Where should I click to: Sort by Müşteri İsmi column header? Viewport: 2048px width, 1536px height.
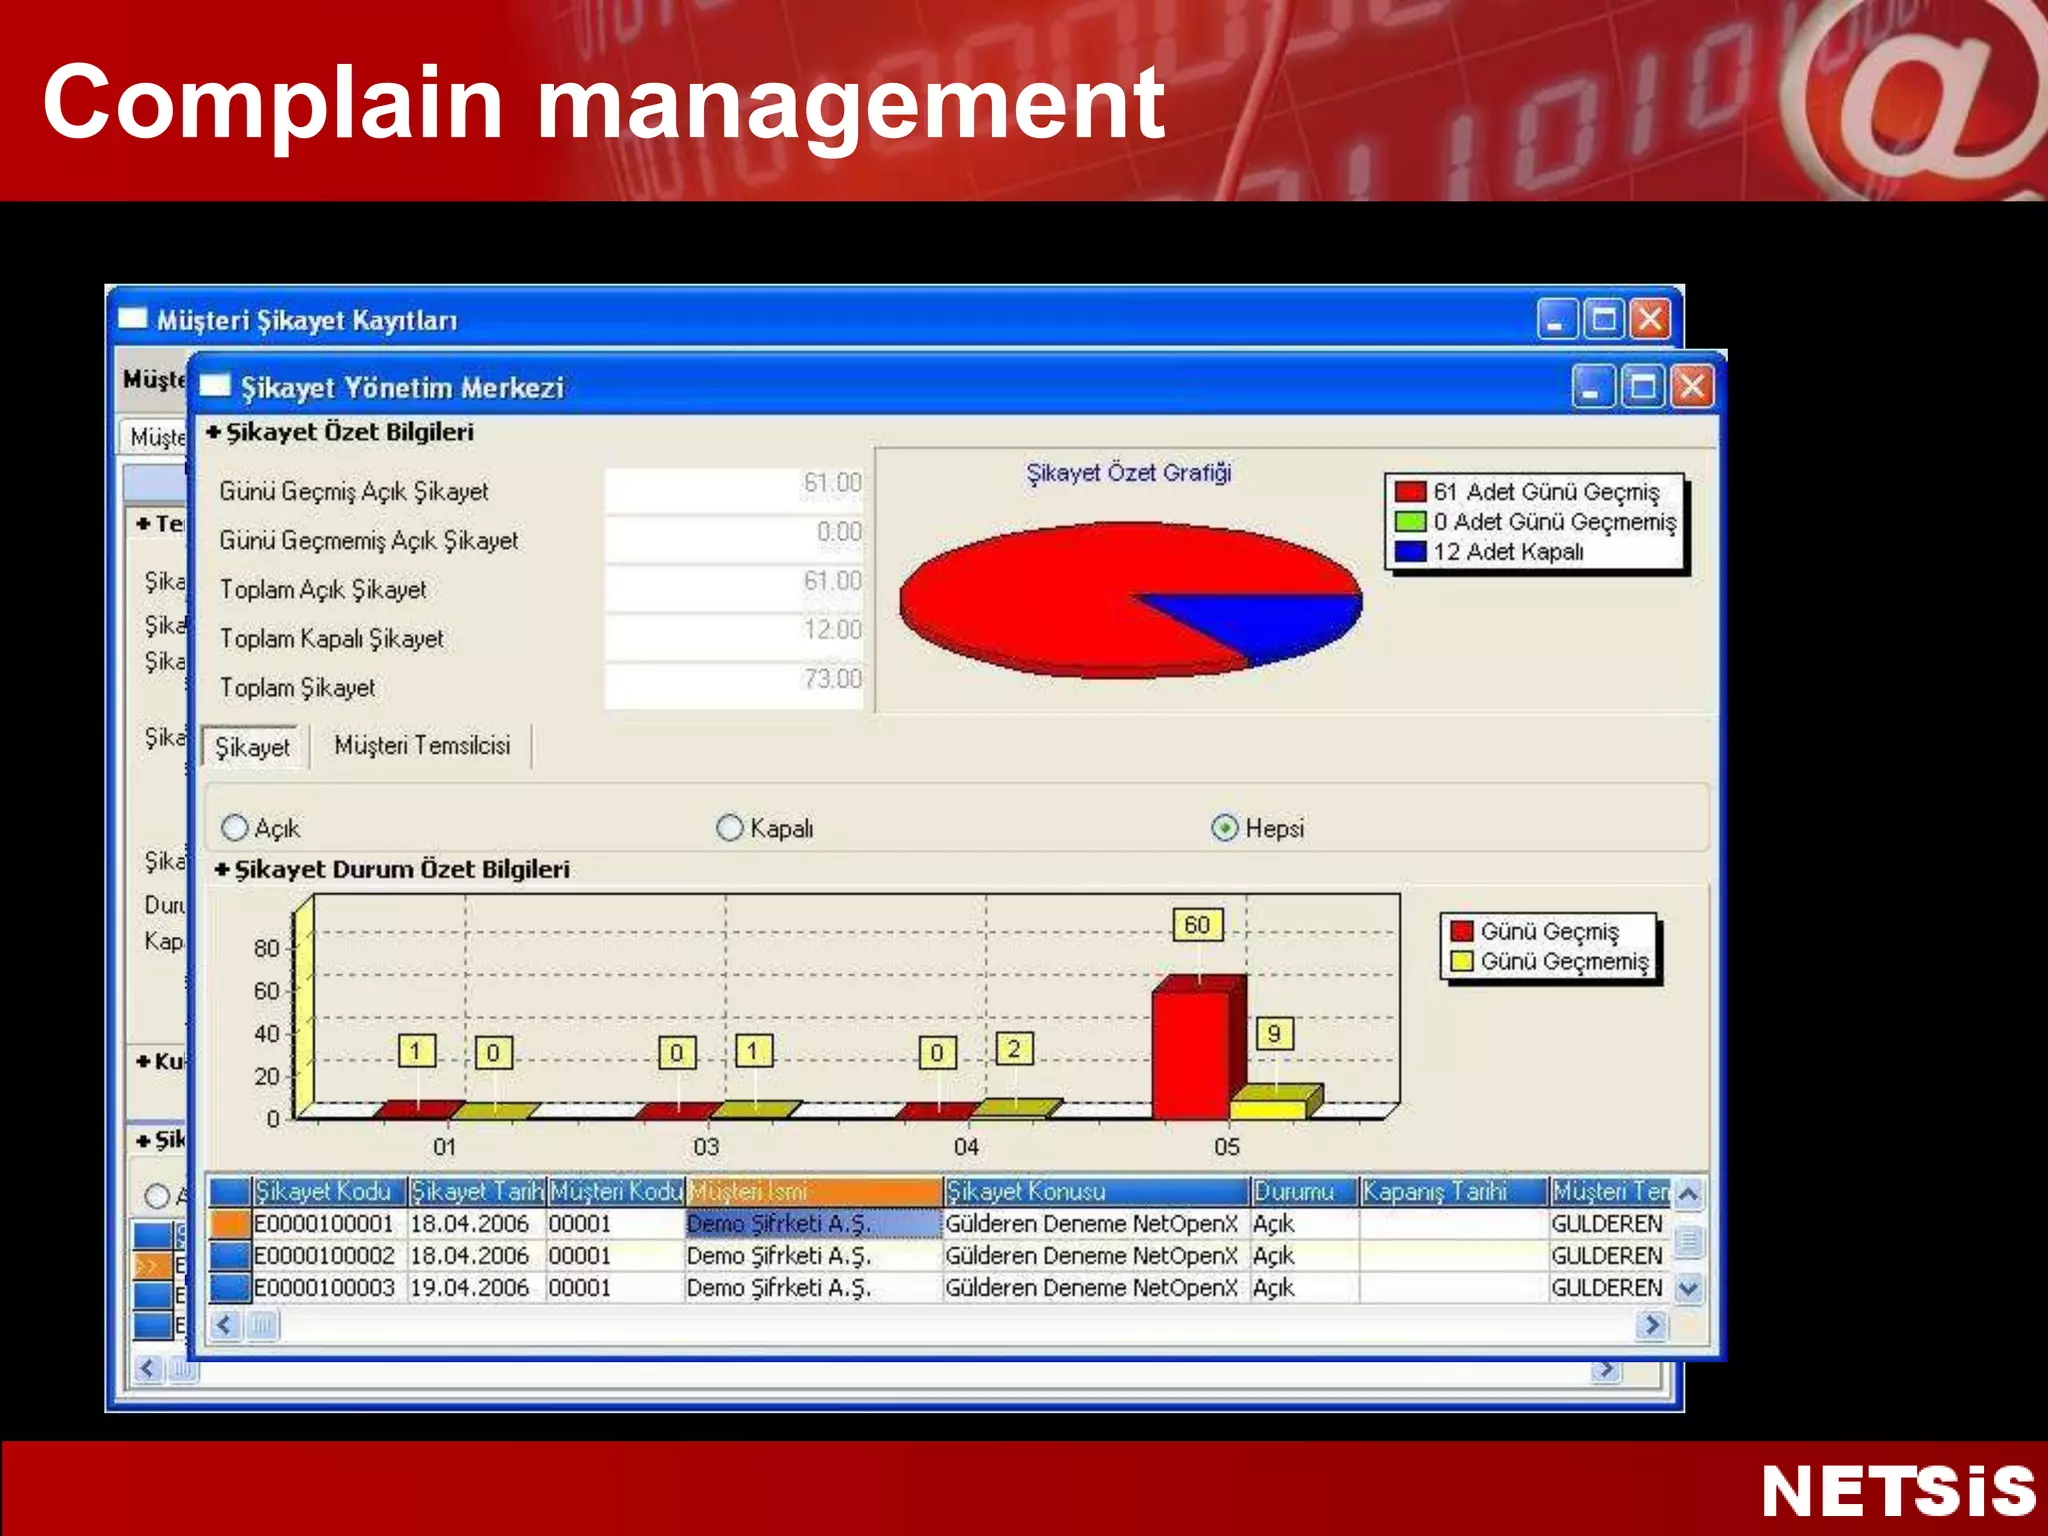coord(814,1191)
